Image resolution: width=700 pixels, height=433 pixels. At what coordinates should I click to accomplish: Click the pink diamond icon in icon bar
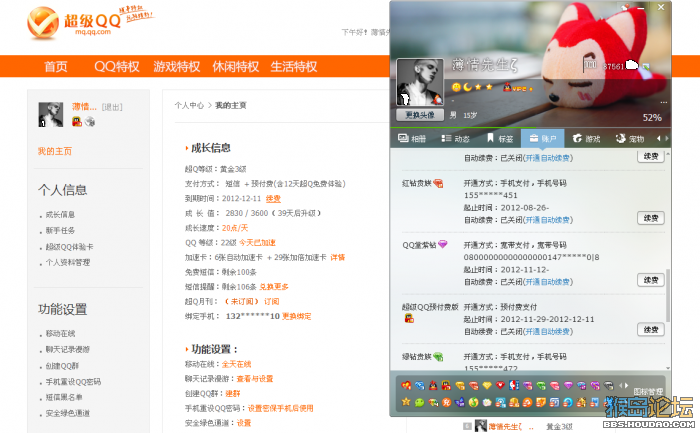(554, 385)
